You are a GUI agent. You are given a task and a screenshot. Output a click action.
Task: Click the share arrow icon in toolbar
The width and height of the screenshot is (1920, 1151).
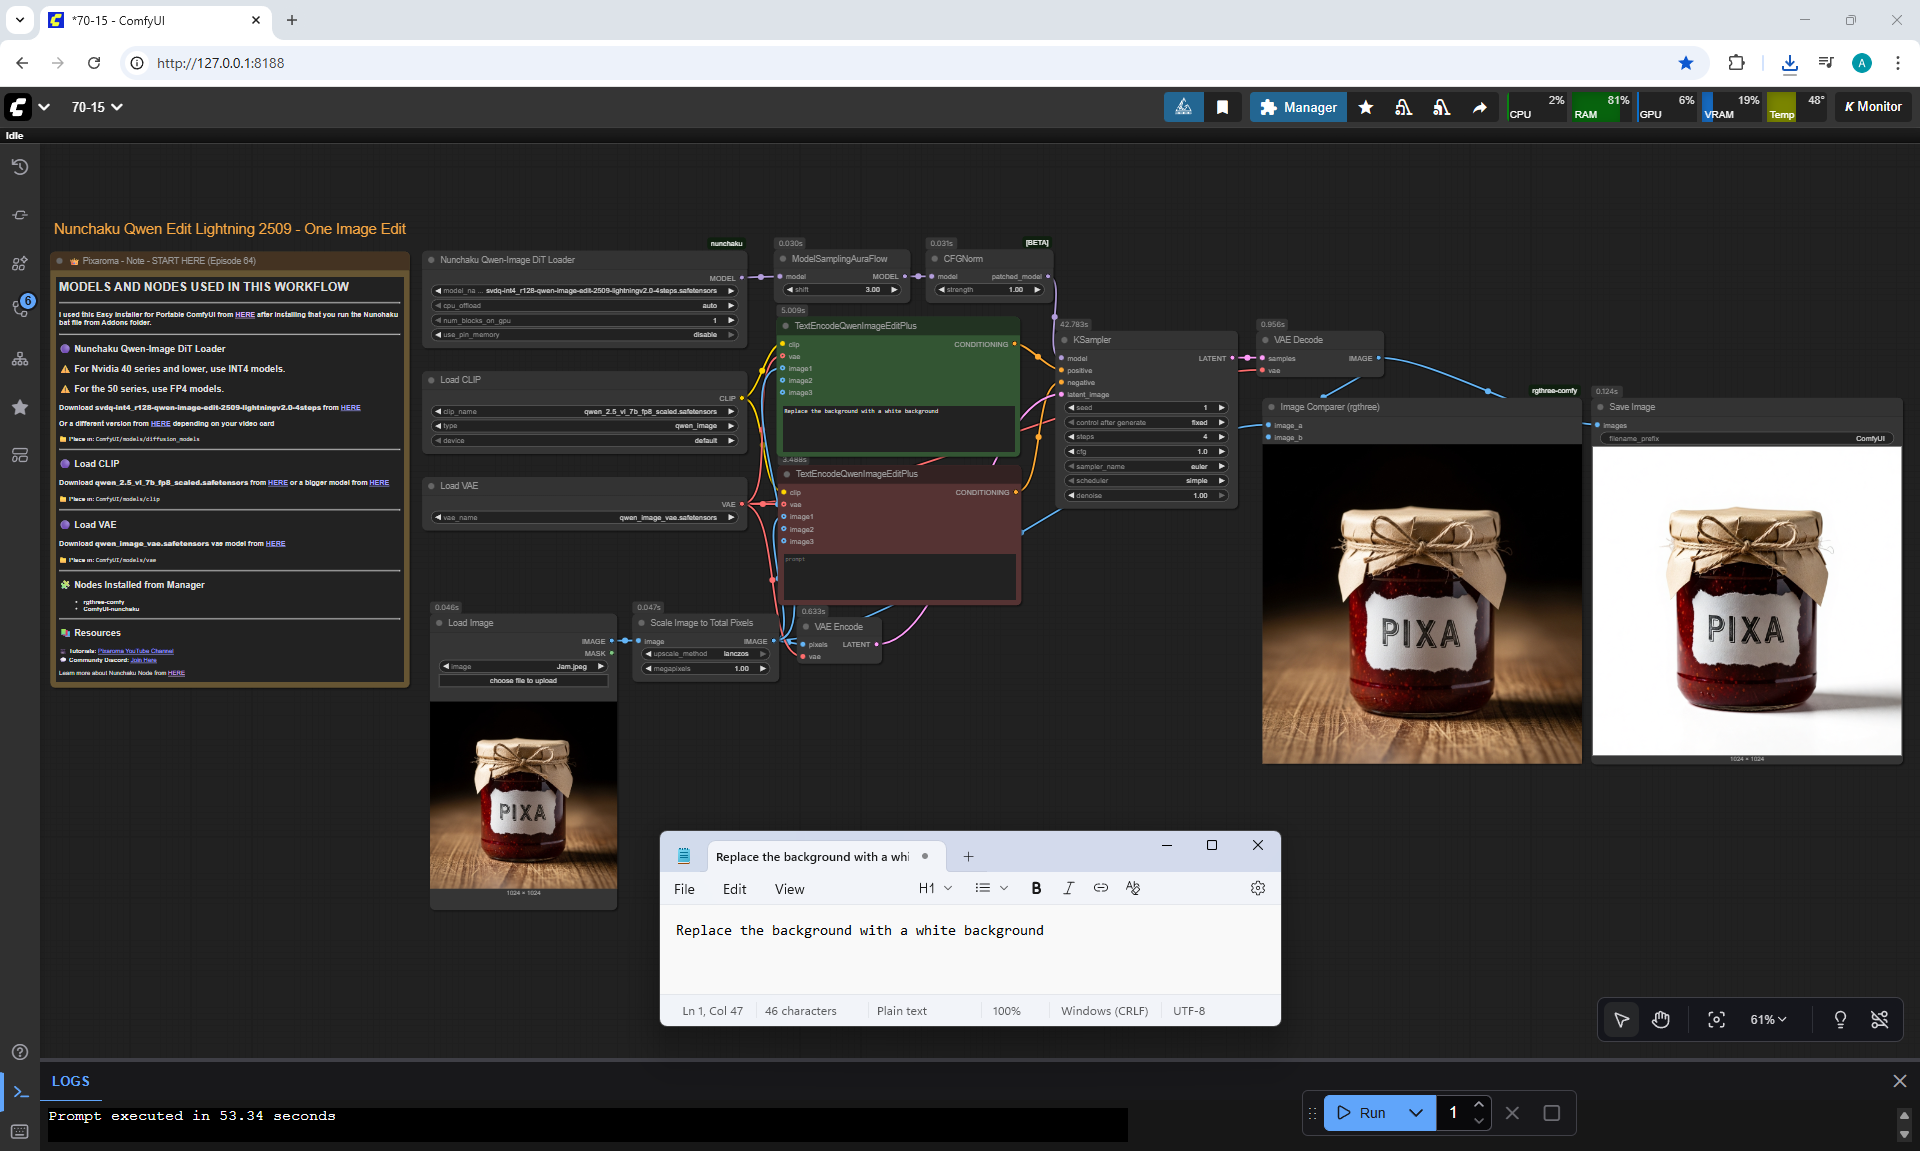[1480, 107]
